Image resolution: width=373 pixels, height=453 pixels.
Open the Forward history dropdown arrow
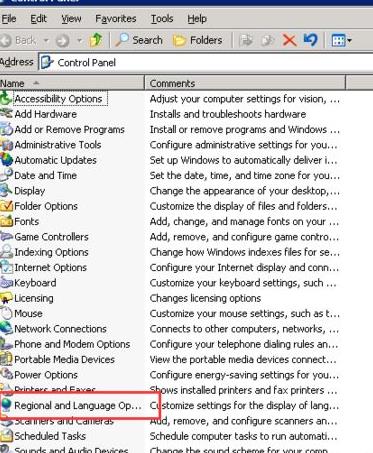tap(79, 41)
